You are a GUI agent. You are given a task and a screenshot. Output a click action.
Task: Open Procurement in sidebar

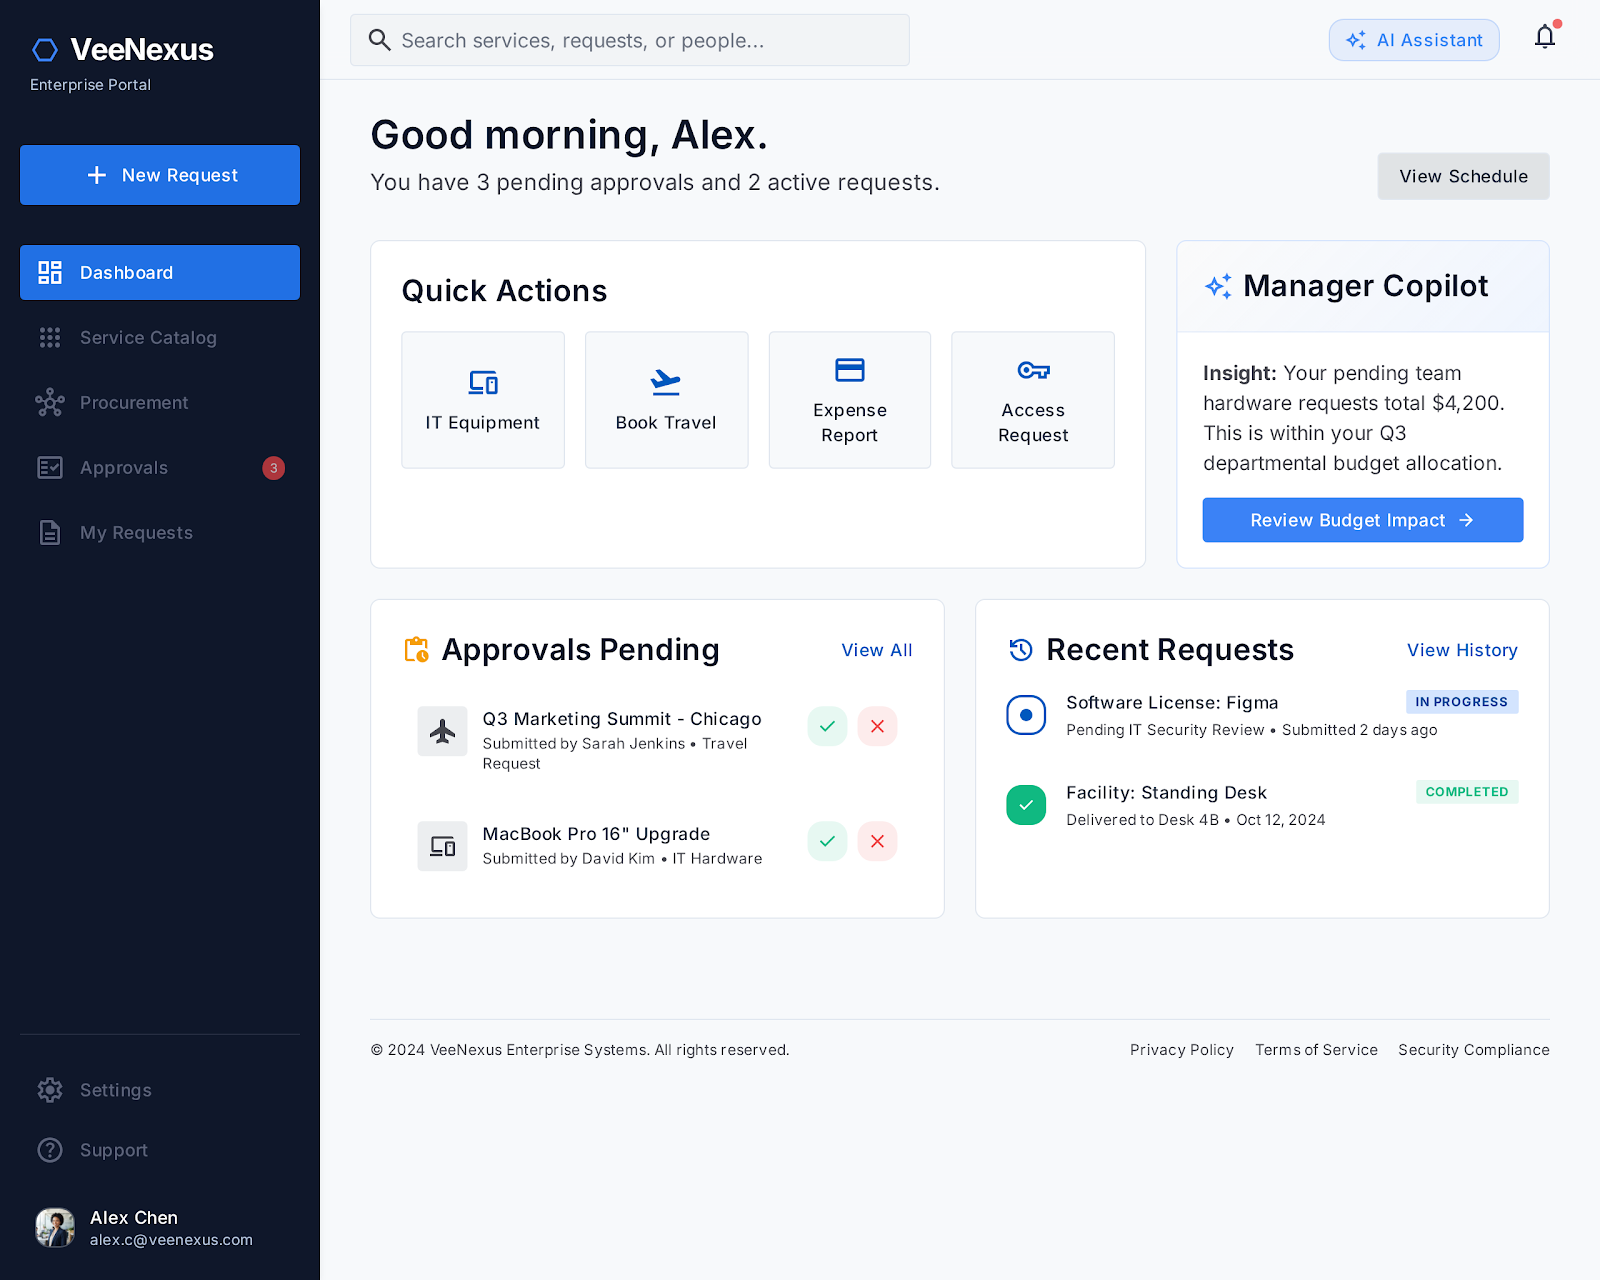[x=160, y=403]
